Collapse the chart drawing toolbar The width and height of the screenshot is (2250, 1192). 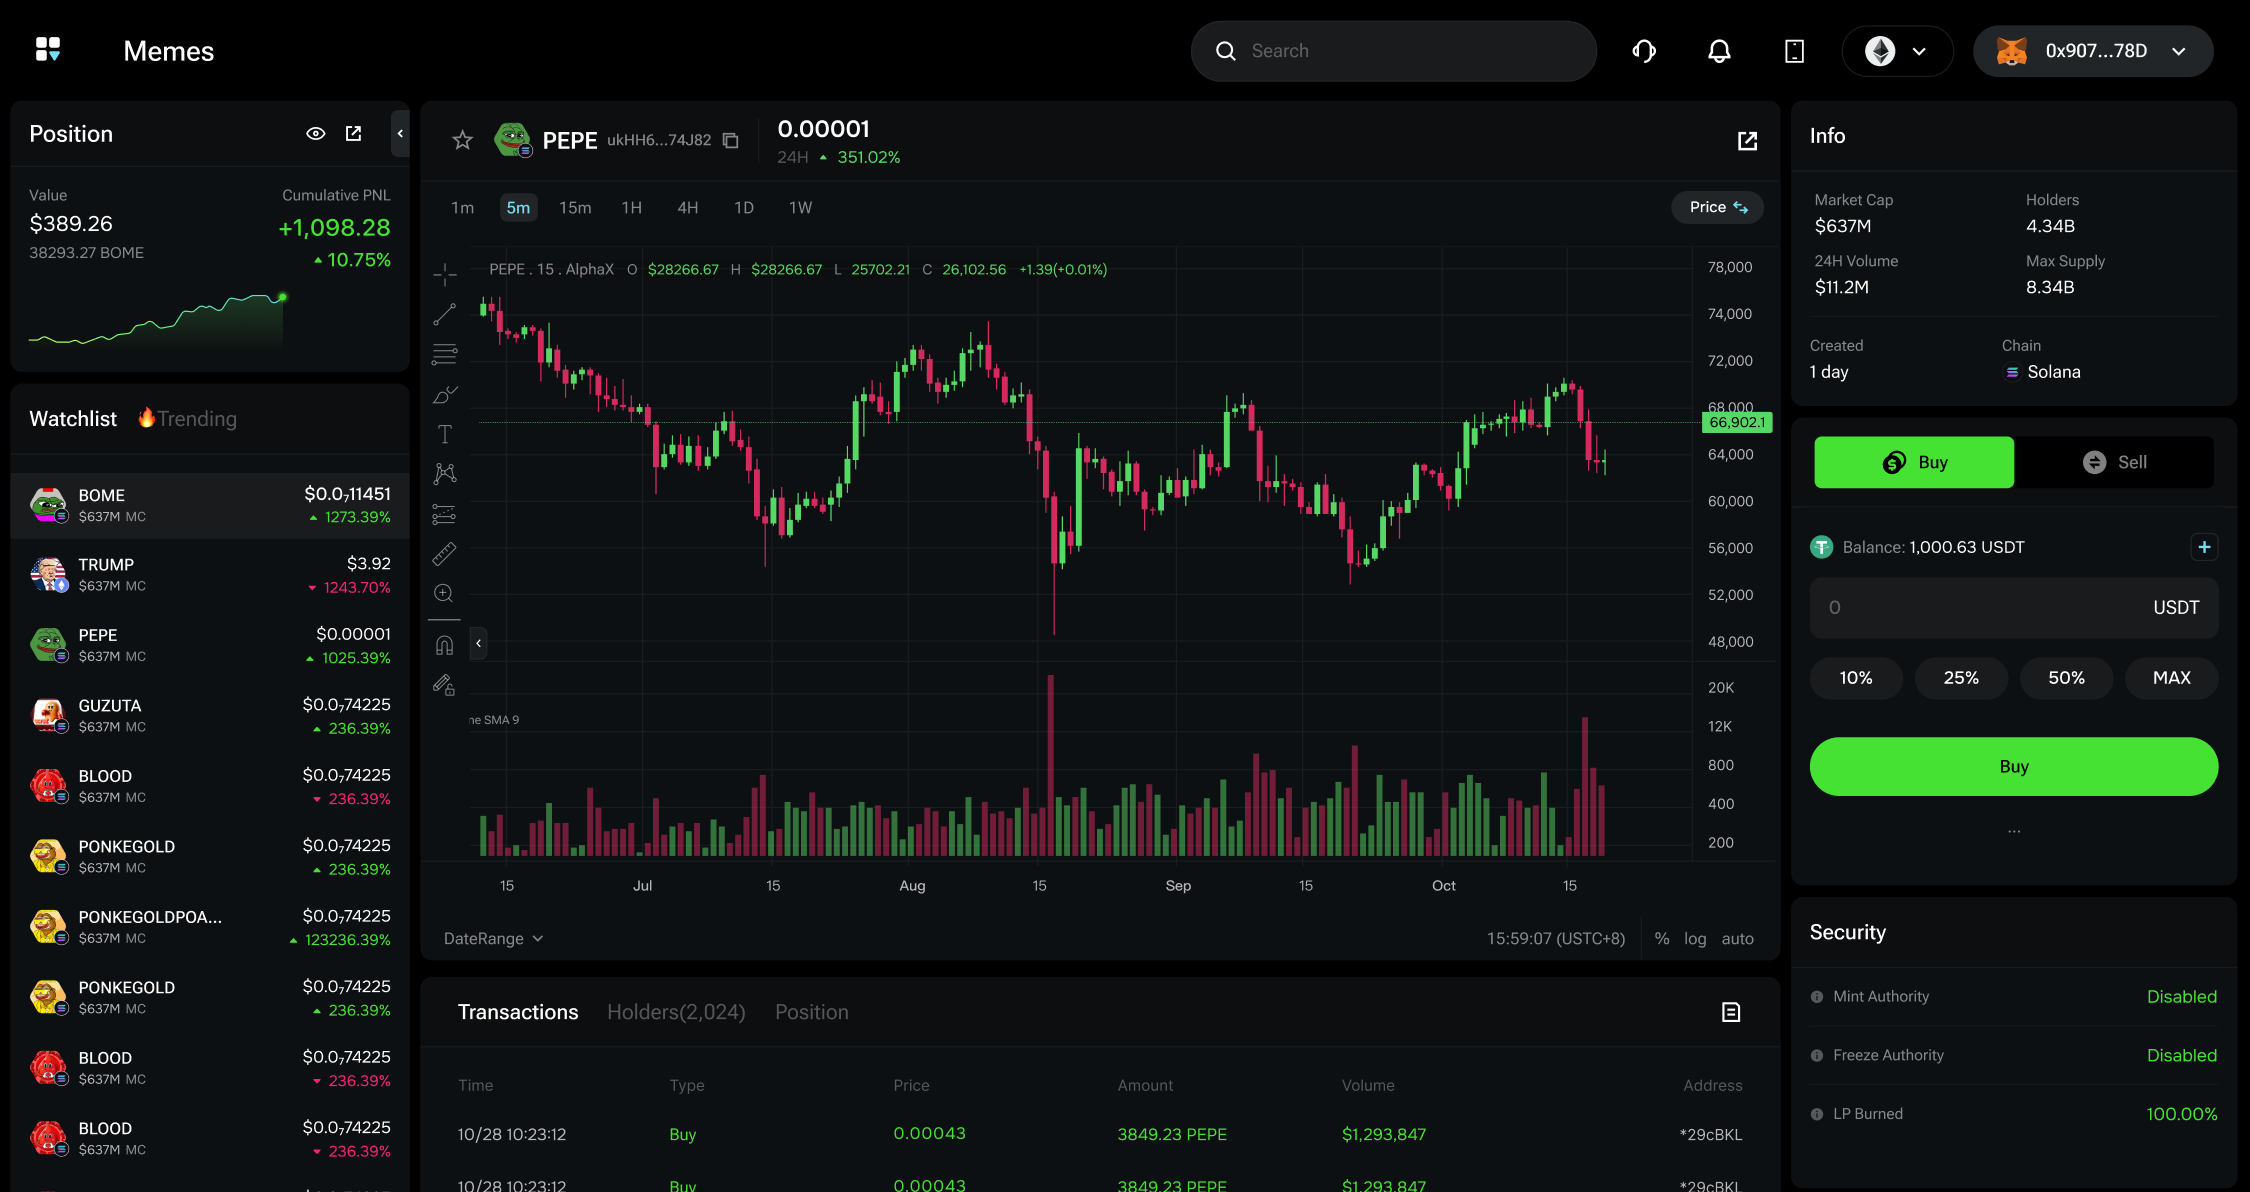click(x=479, y=643)
